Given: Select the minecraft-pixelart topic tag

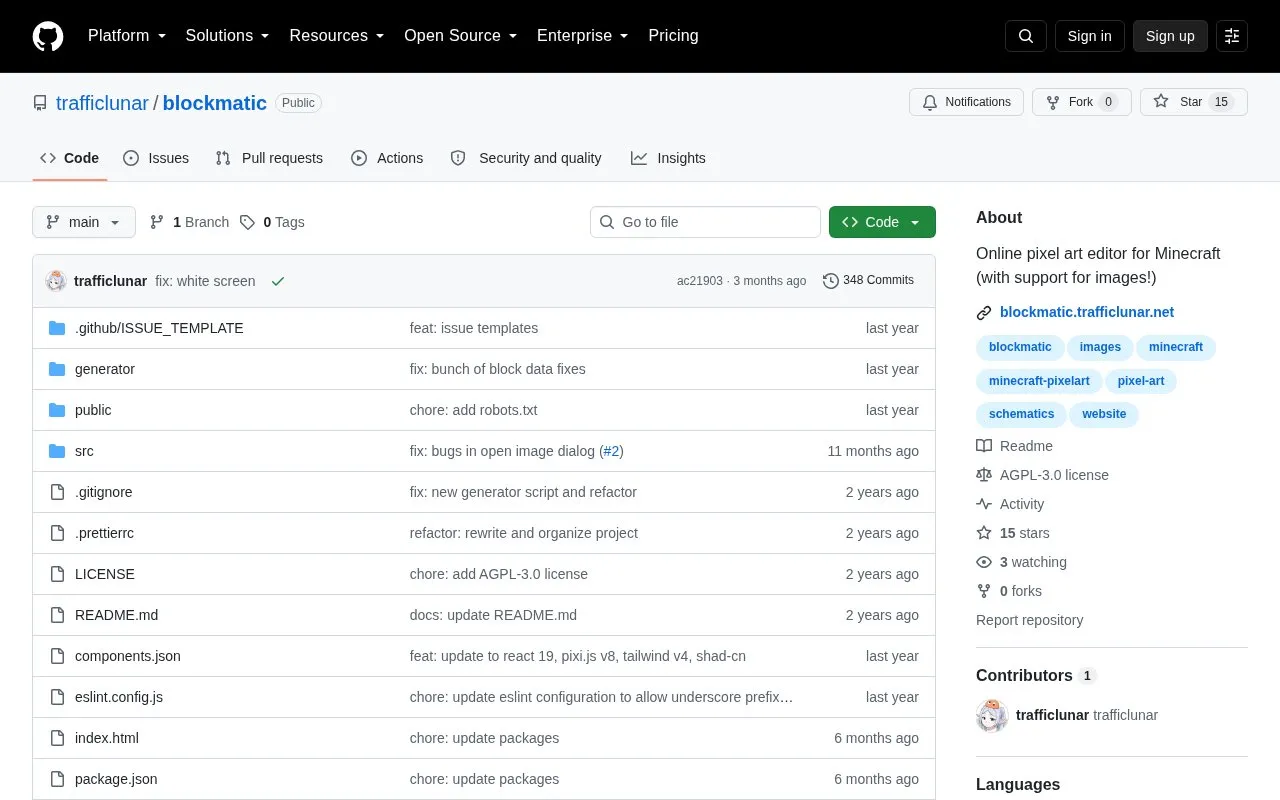Looking at the screenshot, I should 1039,381.
